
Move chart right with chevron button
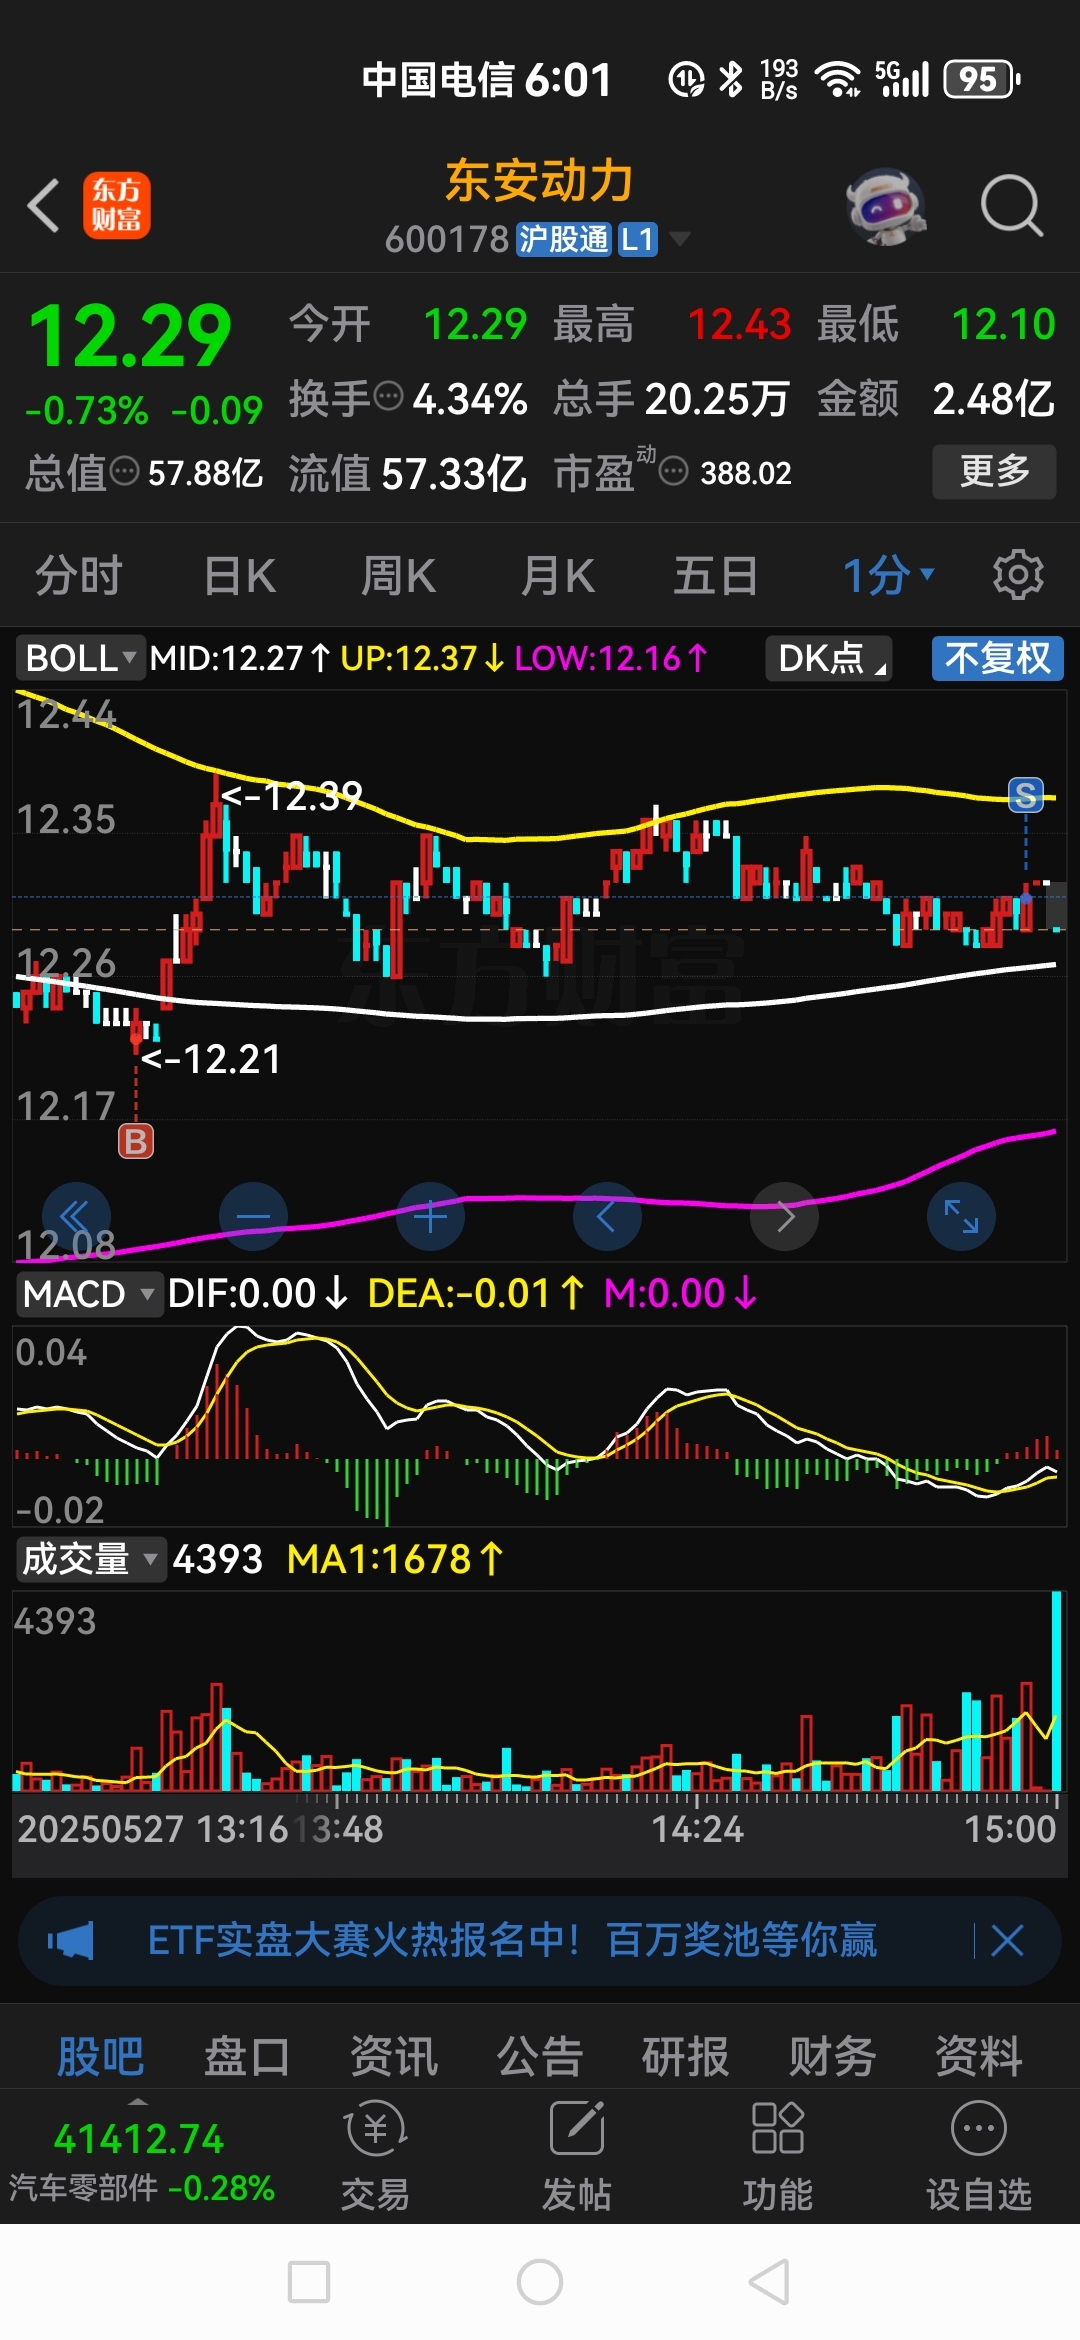[785, 1216]
